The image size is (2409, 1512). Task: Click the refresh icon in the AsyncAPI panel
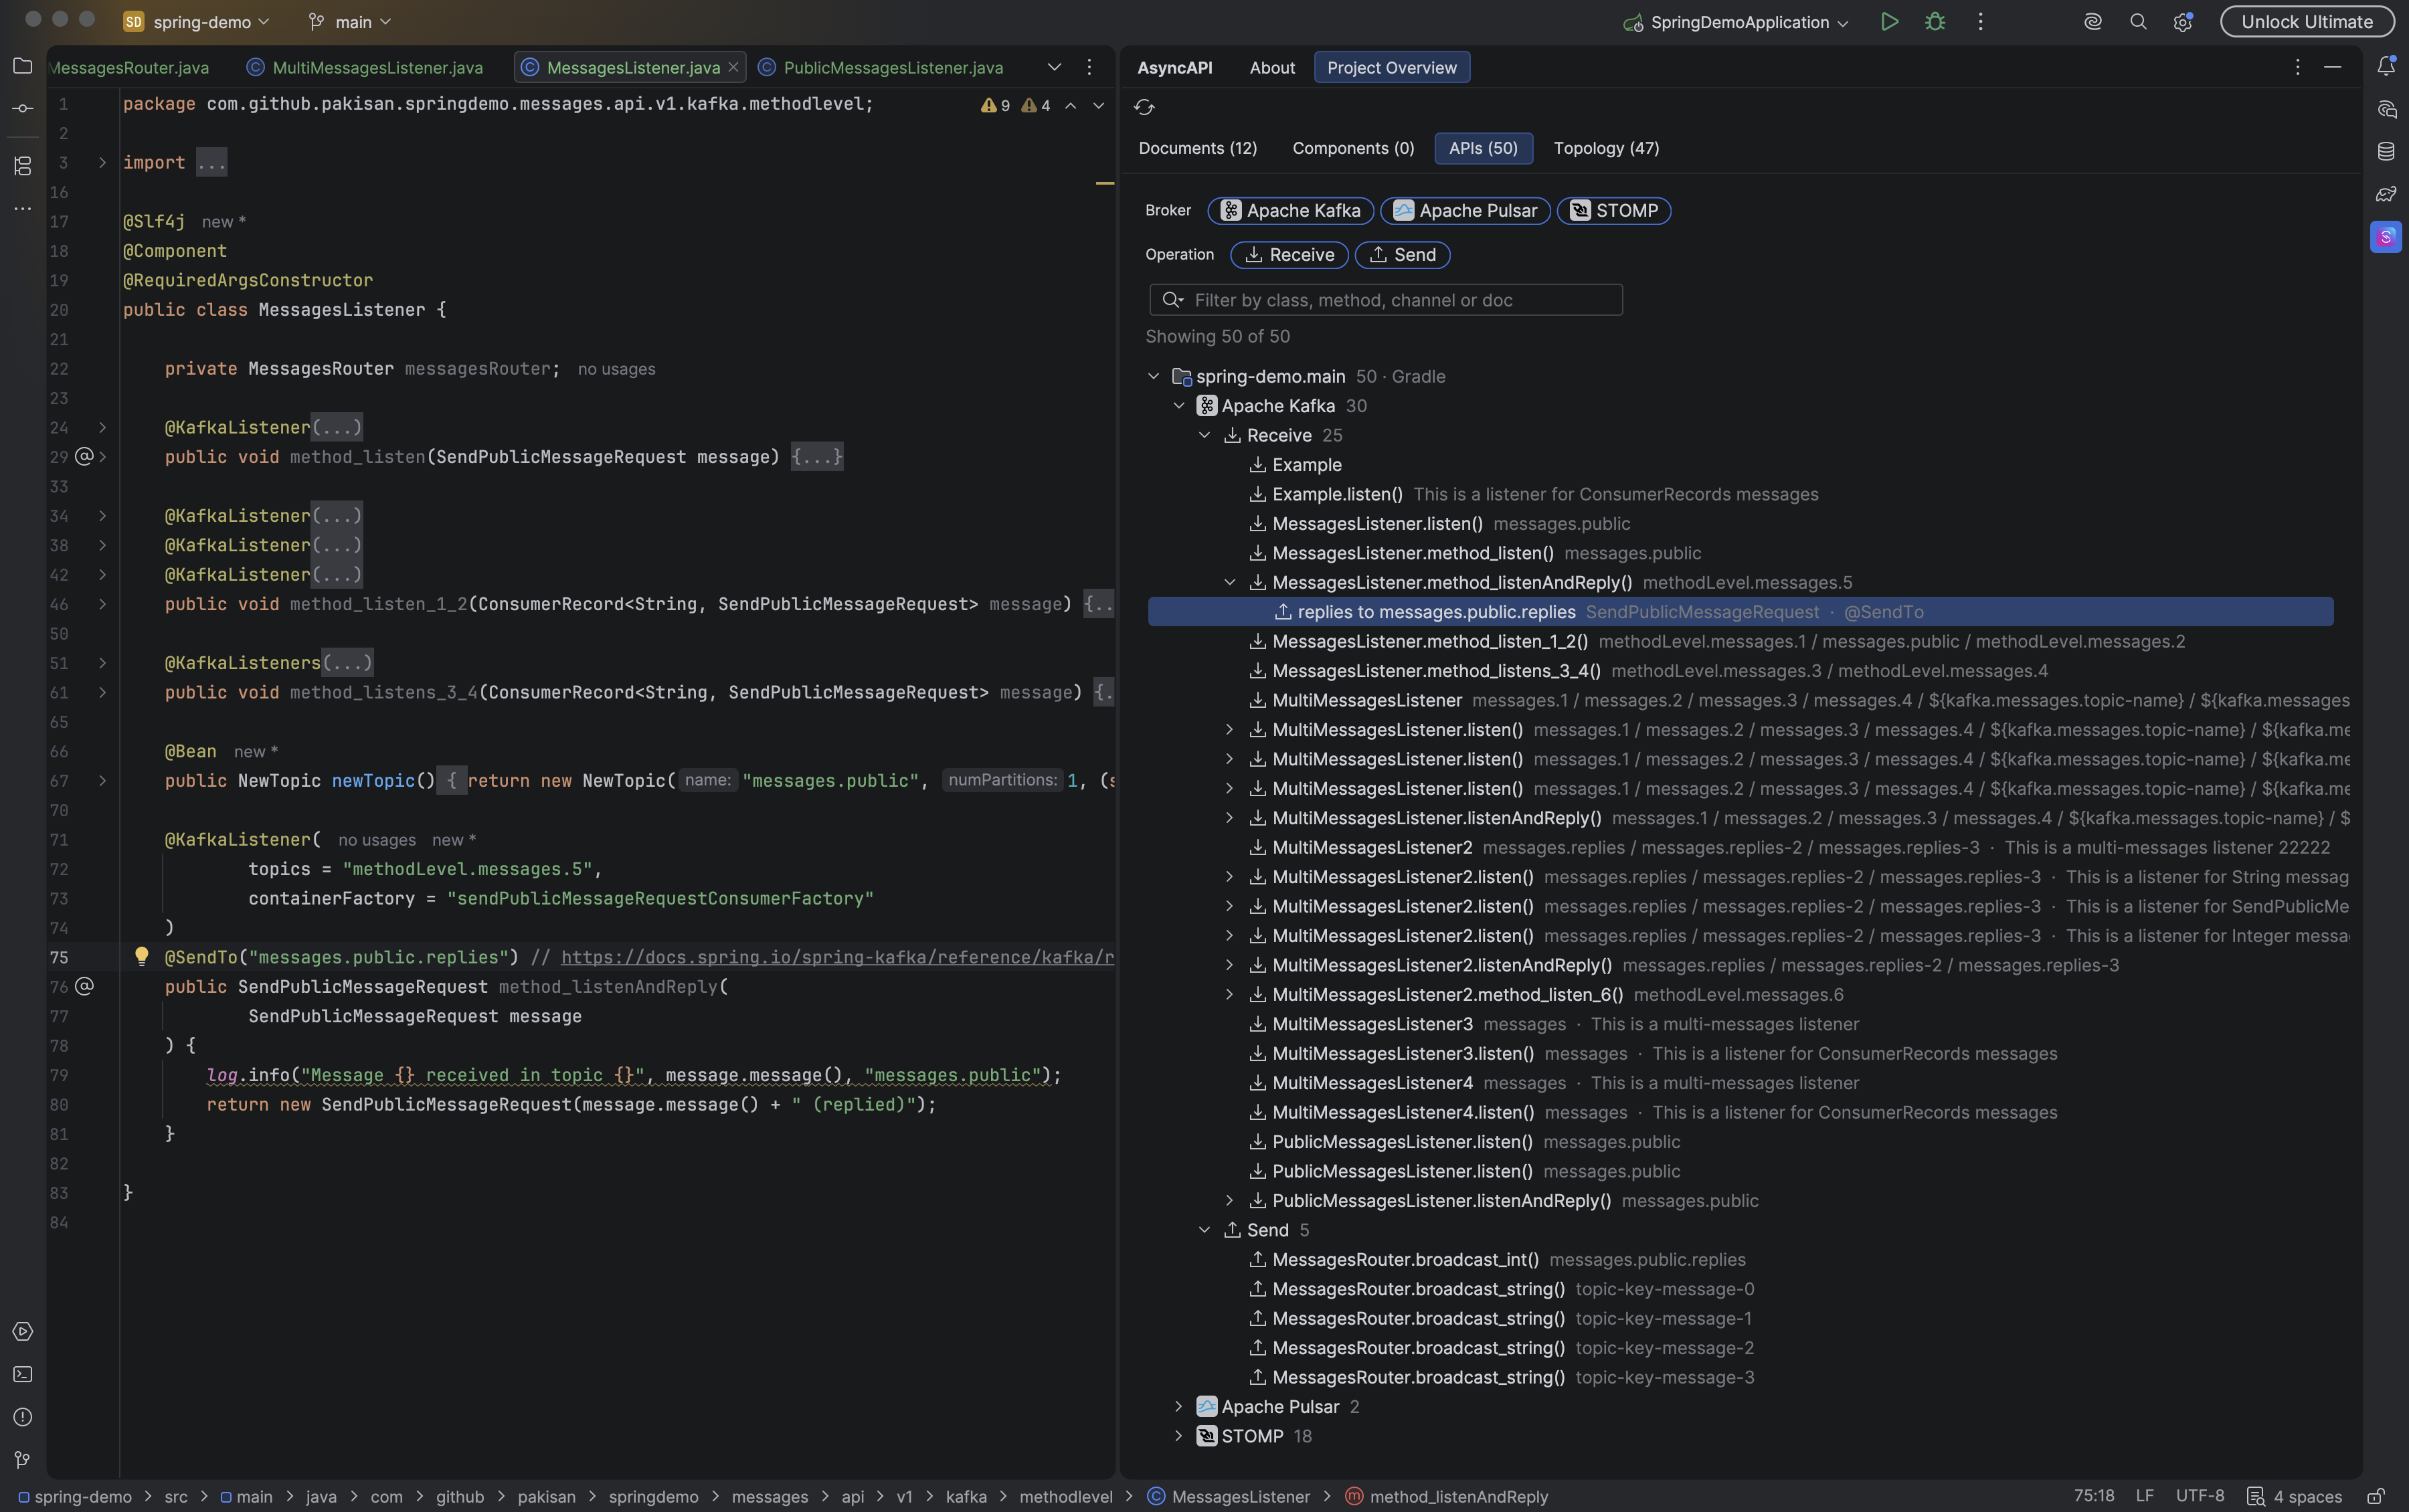1144,107
